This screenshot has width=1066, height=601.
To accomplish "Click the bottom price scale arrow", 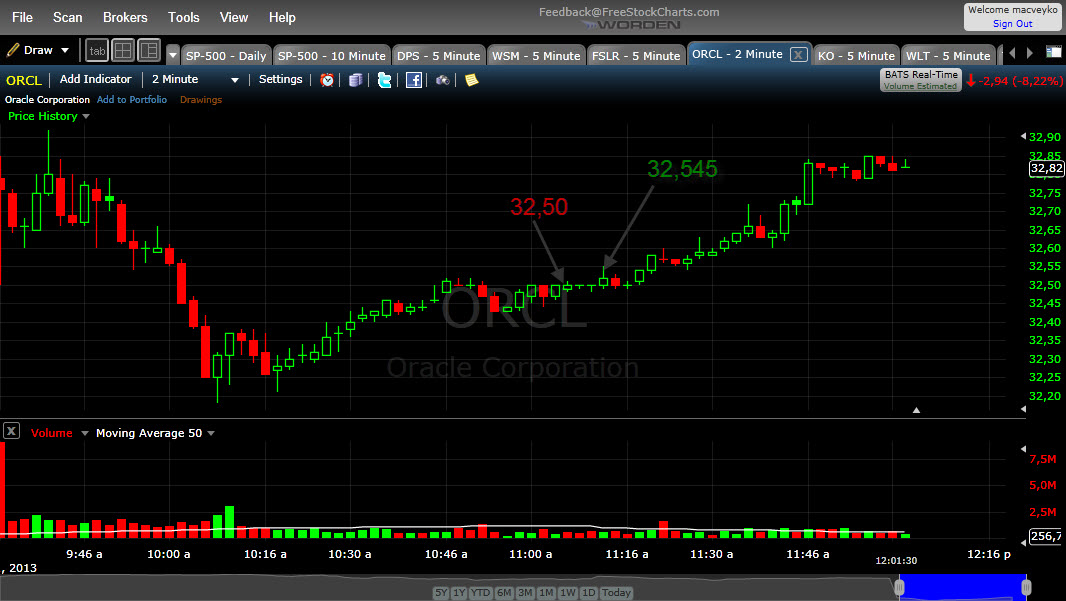I will point(1023,409).
